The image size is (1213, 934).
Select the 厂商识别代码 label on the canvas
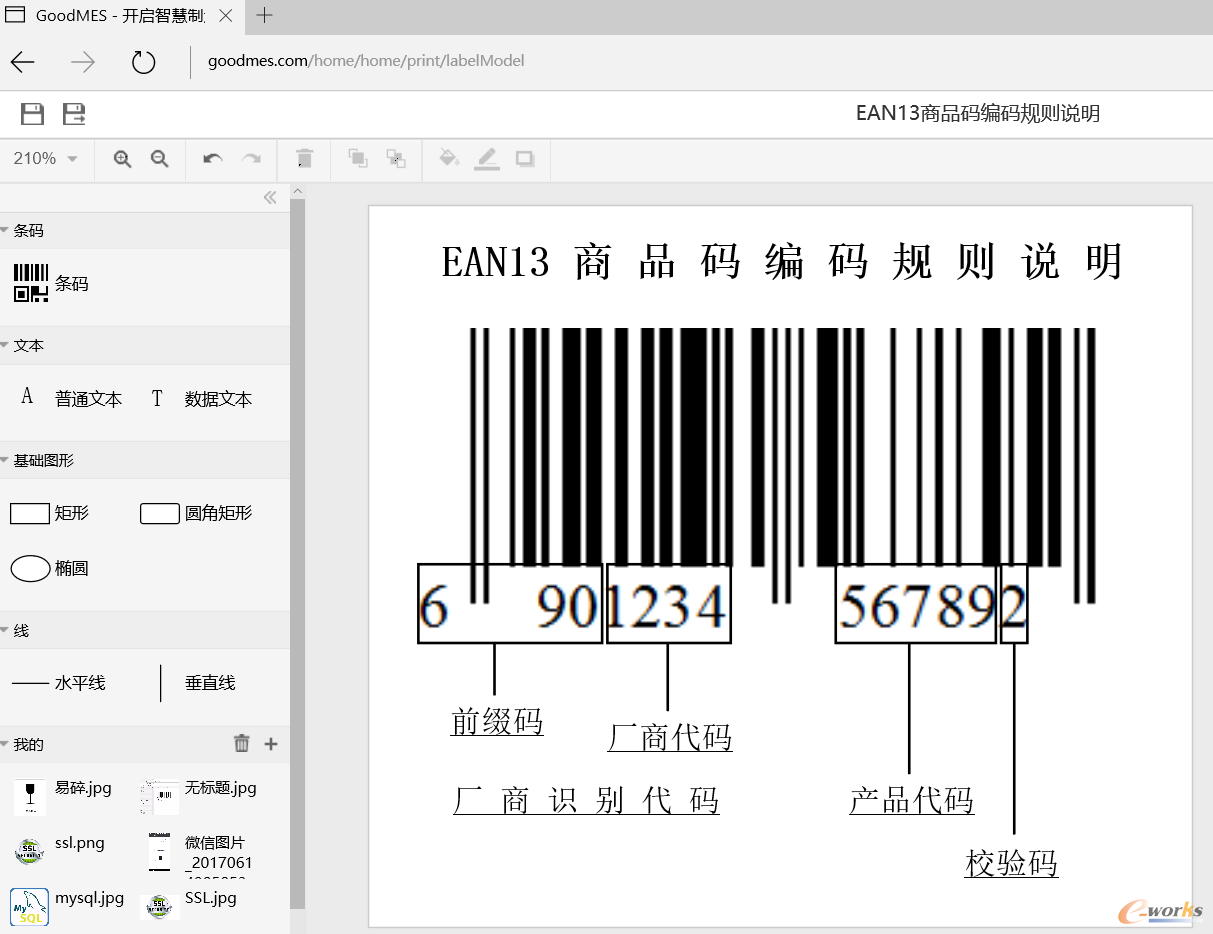pyautogui.click(x=586, y=801)
